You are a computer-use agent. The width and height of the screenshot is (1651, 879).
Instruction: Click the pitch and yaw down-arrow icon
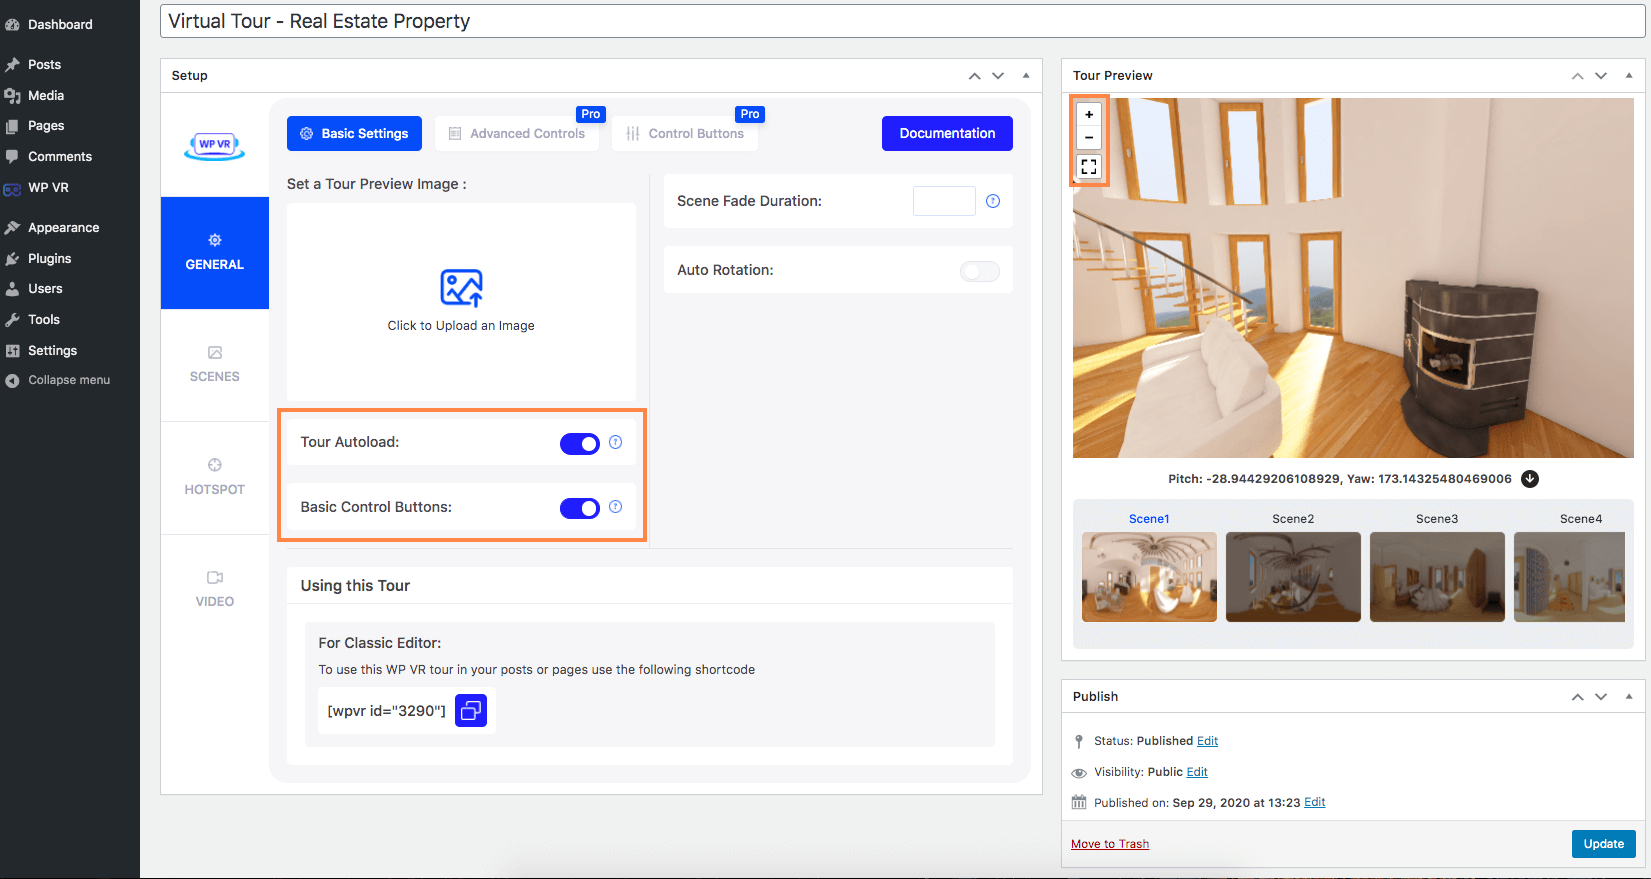click(x=1530, y=479)
